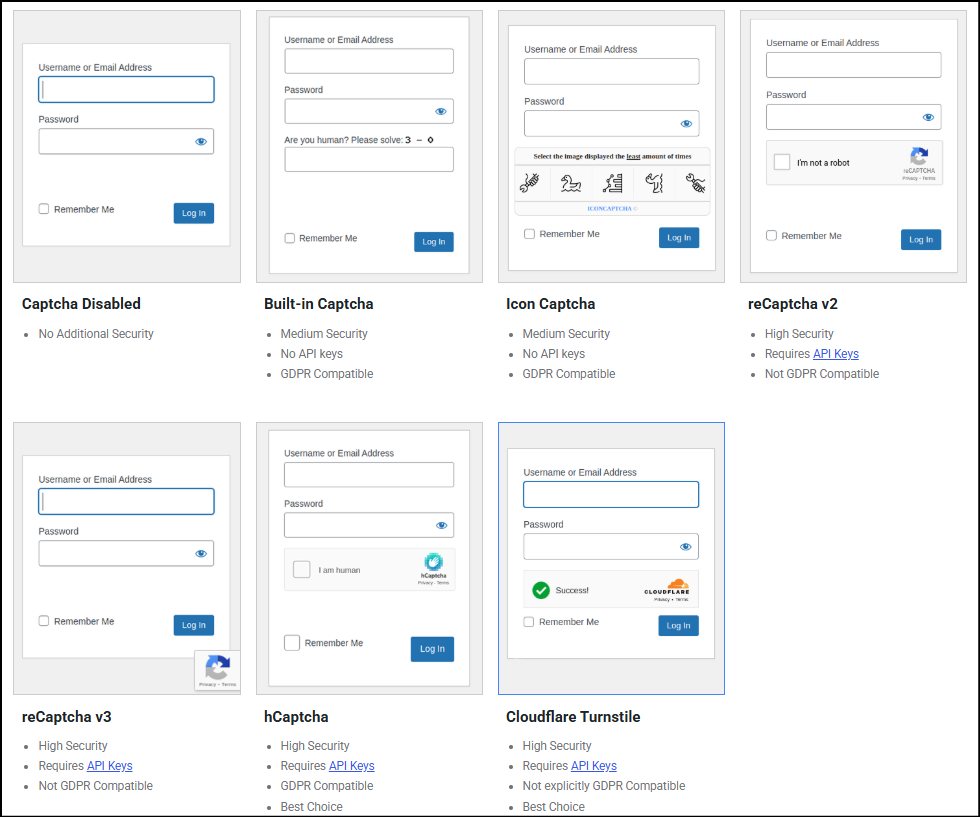Choose the wrench icon left of the duck
This screenshot has width=980, height=817.
pos(530,183)
